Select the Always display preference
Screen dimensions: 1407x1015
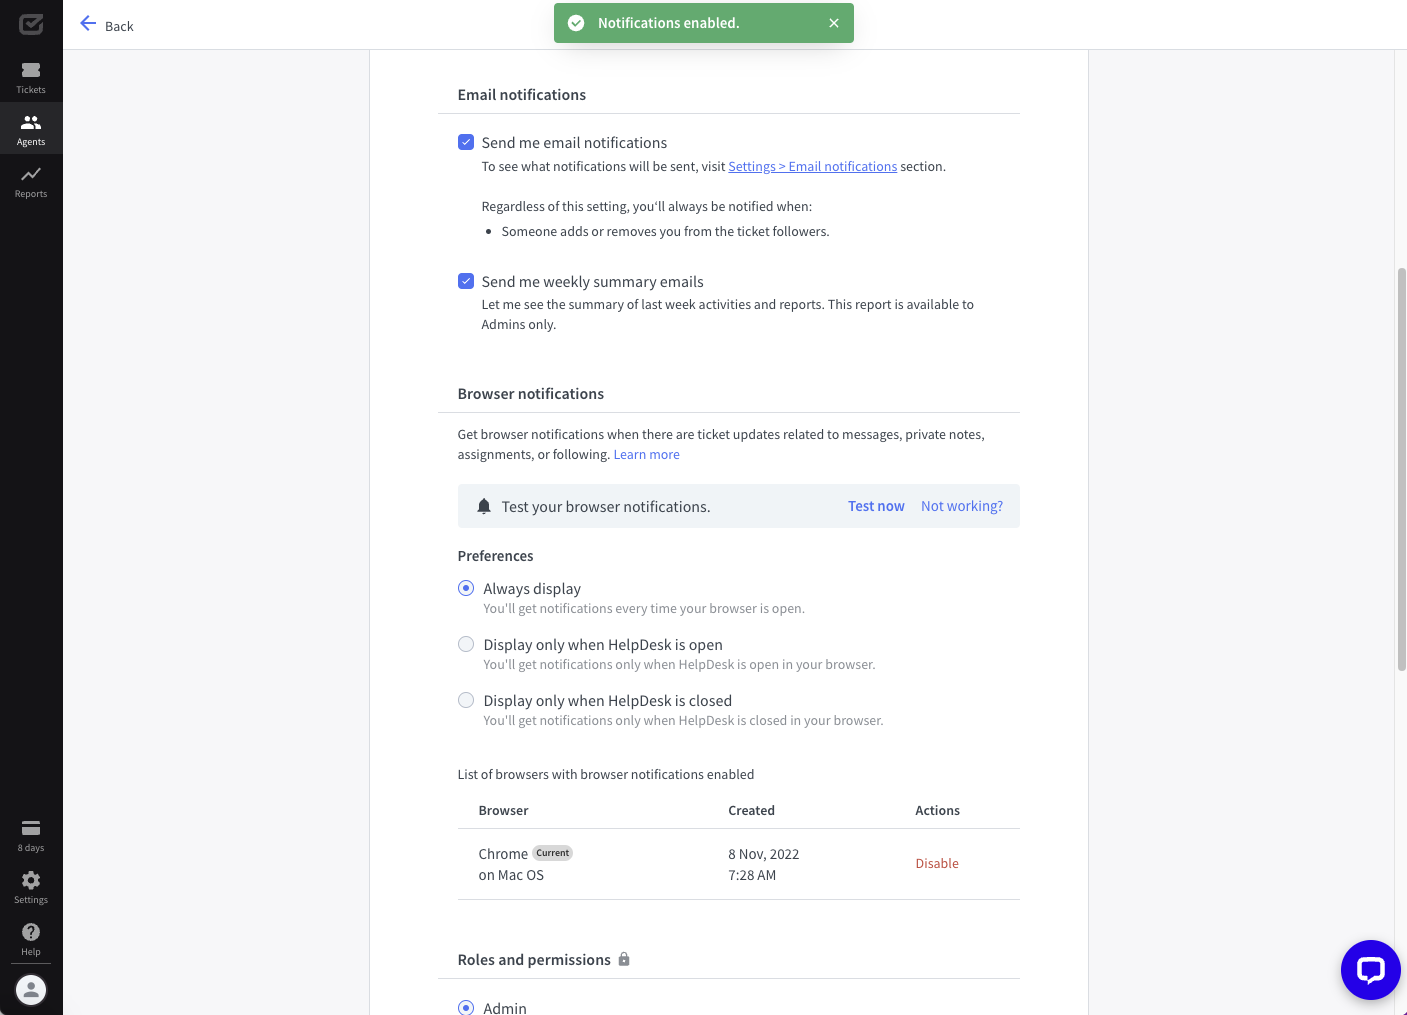click(466, 588)
